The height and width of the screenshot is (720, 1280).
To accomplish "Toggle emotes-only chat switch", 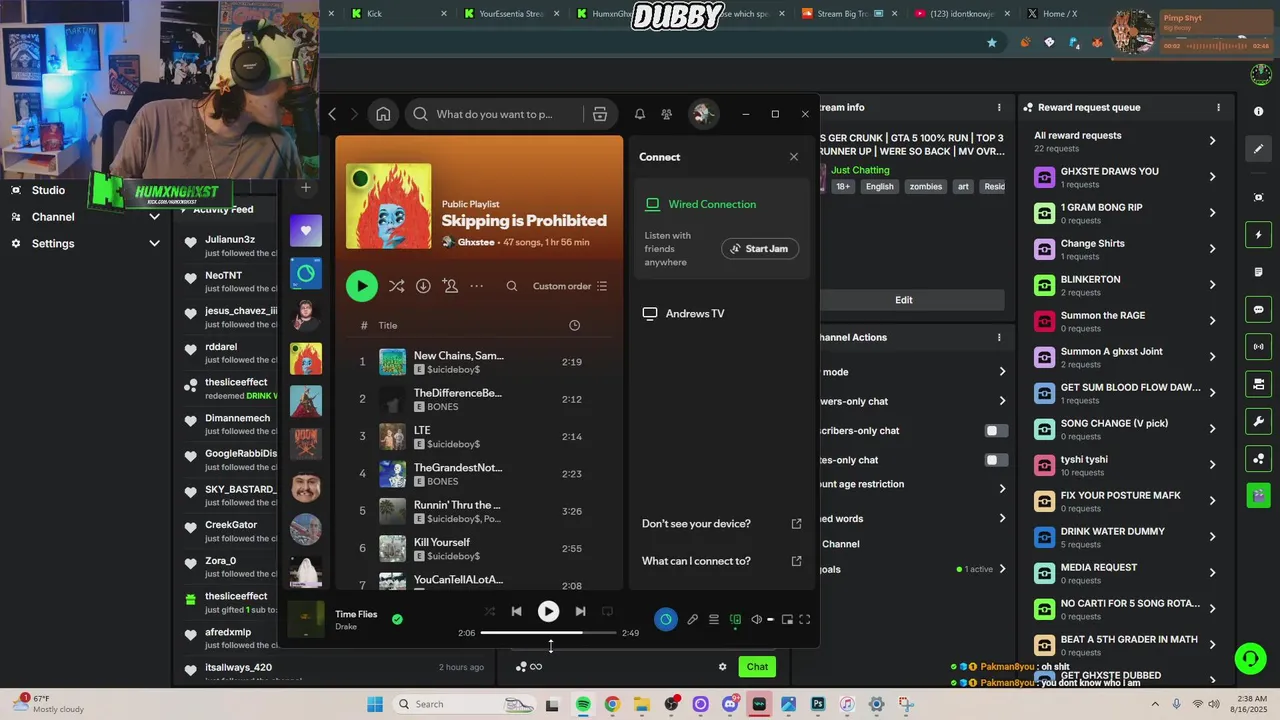I will point(996,460).
